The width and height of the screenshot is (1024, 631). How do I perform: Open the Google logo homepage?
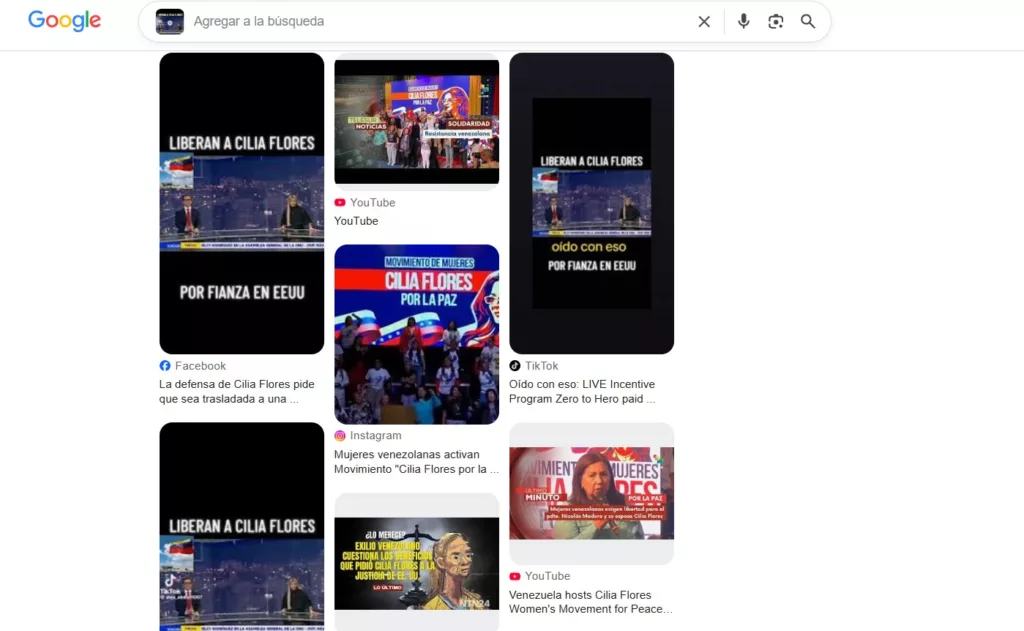click(64, 21)
